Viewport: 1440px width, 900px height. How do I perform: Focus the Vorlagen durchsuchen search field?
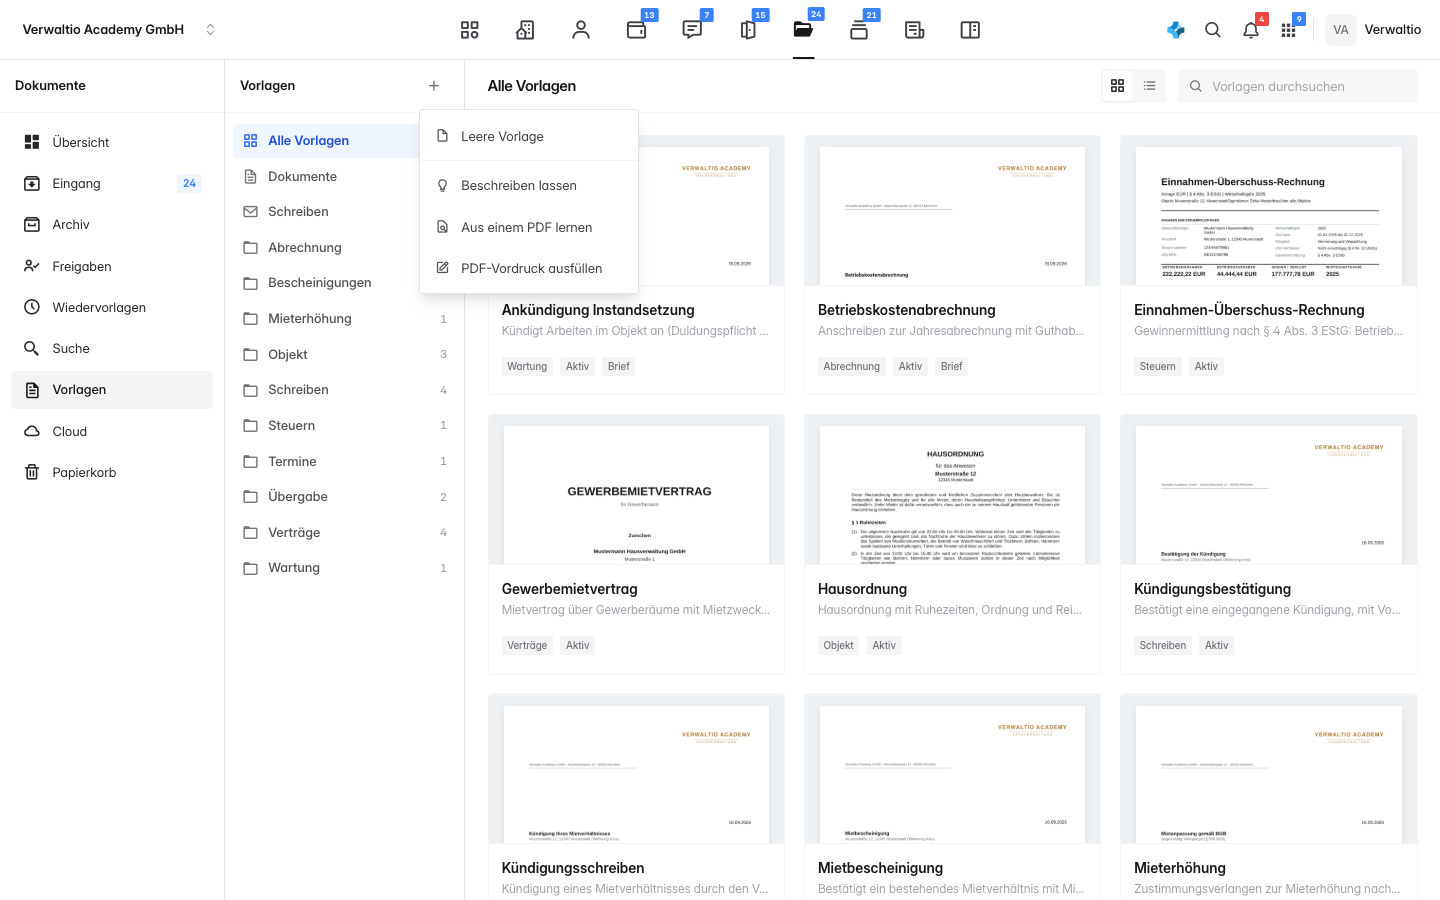point(1297,86)
